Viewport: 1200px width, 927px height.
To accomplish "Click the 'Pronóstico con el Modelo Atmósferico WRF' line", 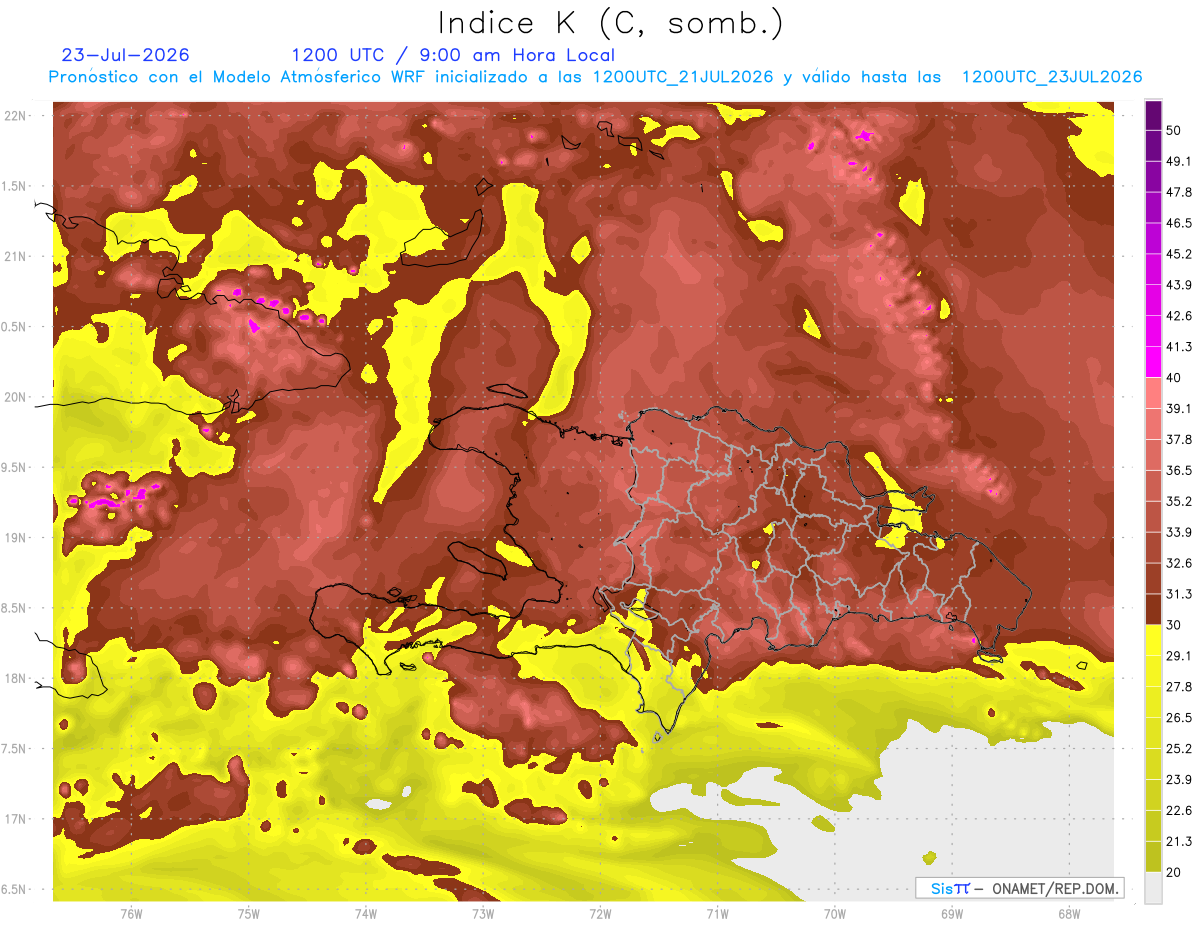I will (595, 77).
